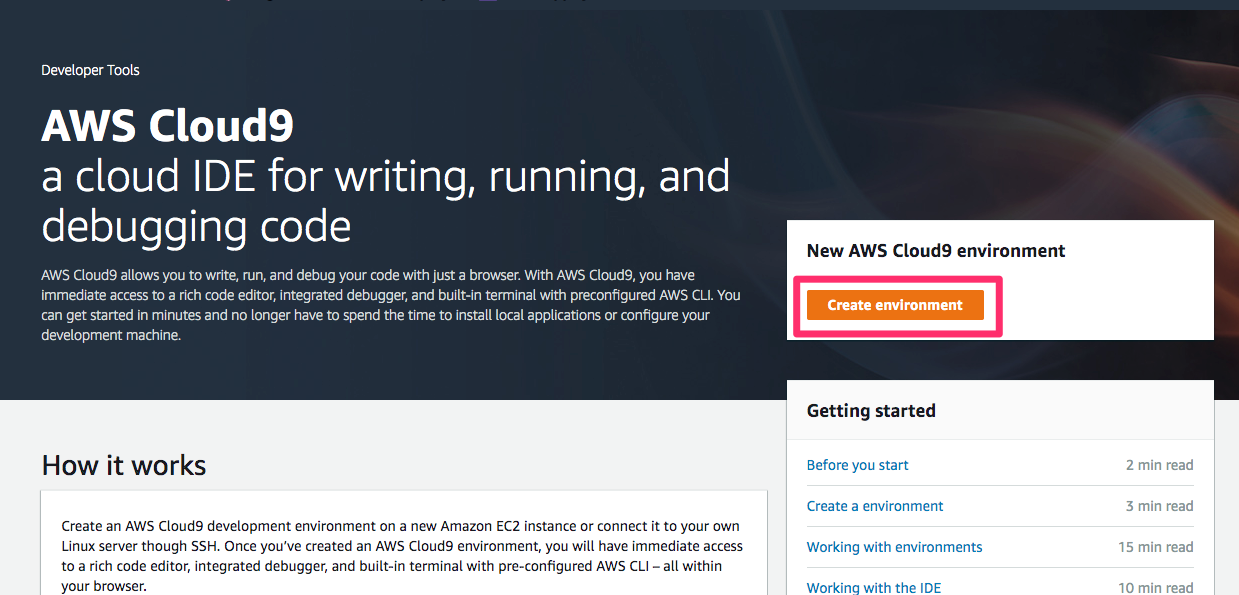Viewport: 1239px width, 595px height.
Task: Click the paragraph starting 'Create an AWS Cloud9 development'
Action: click(402, 556)
